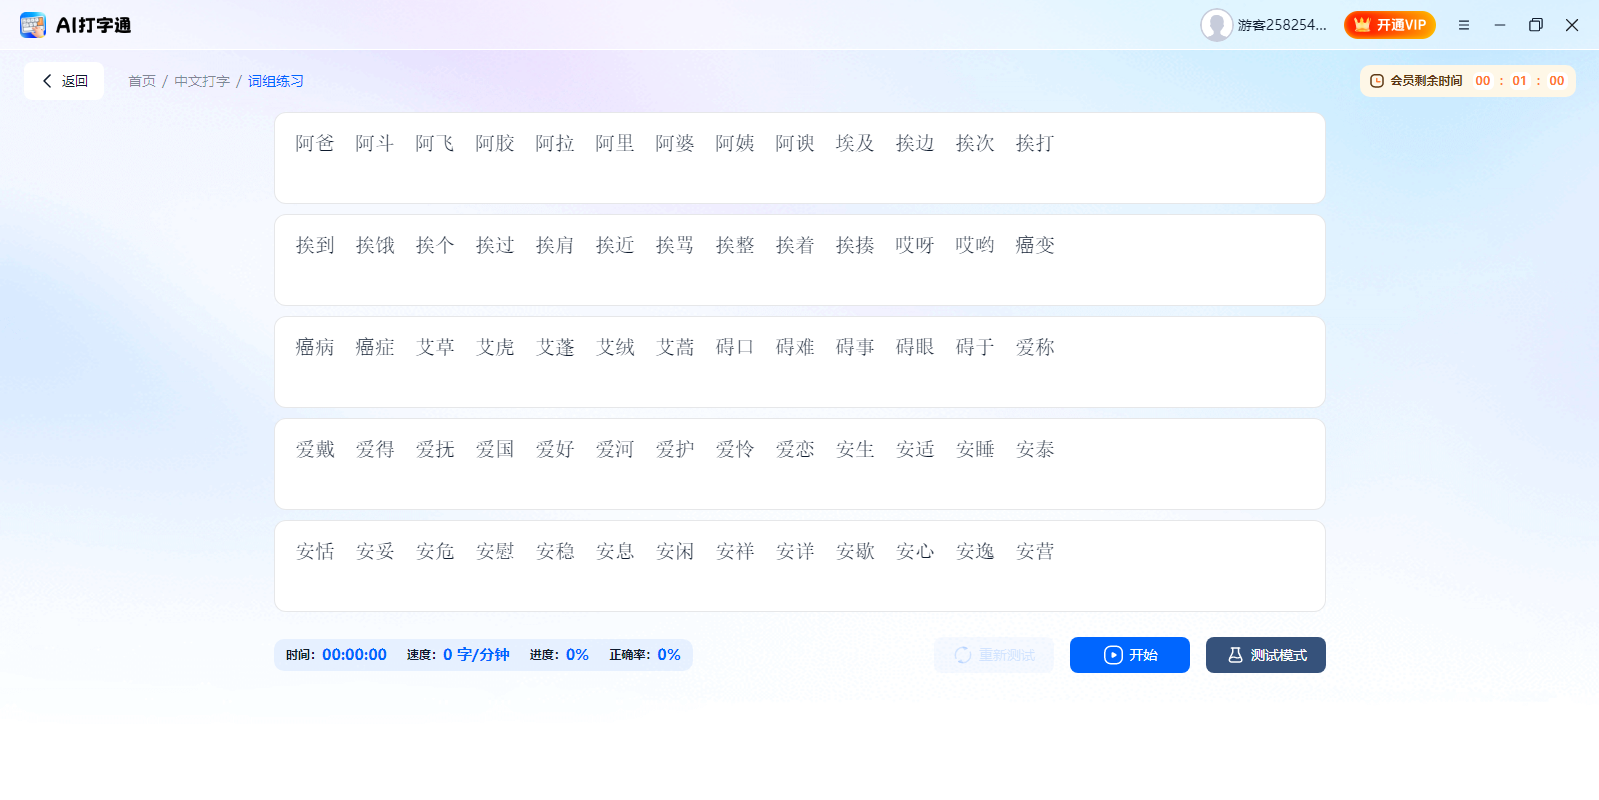Click the word 爱称 in third row
The width and height of the screenshot is (1599, 800).
(x=1035, y=348)
